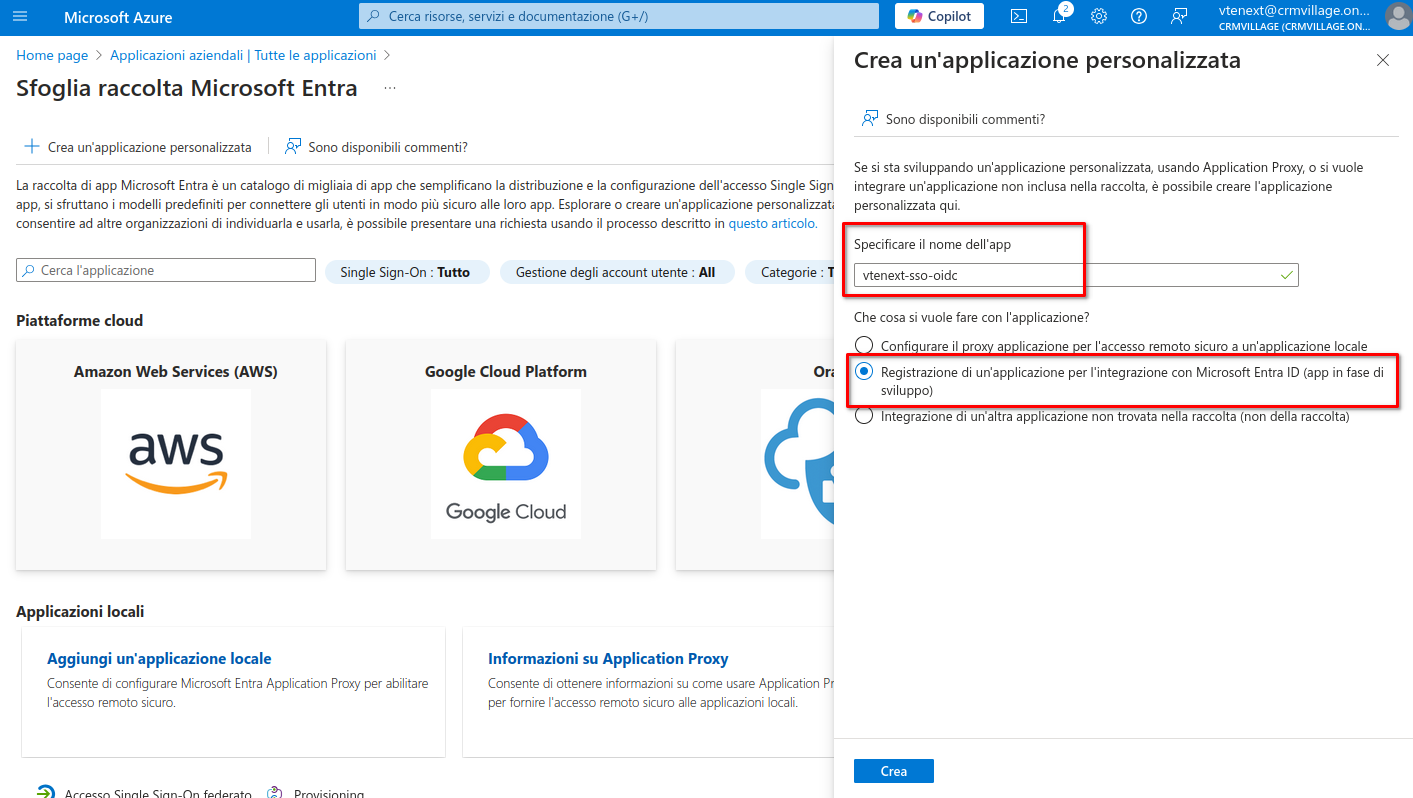Open the Azure portal hamburger menu

pyautogui.click(x=21, y=17)
